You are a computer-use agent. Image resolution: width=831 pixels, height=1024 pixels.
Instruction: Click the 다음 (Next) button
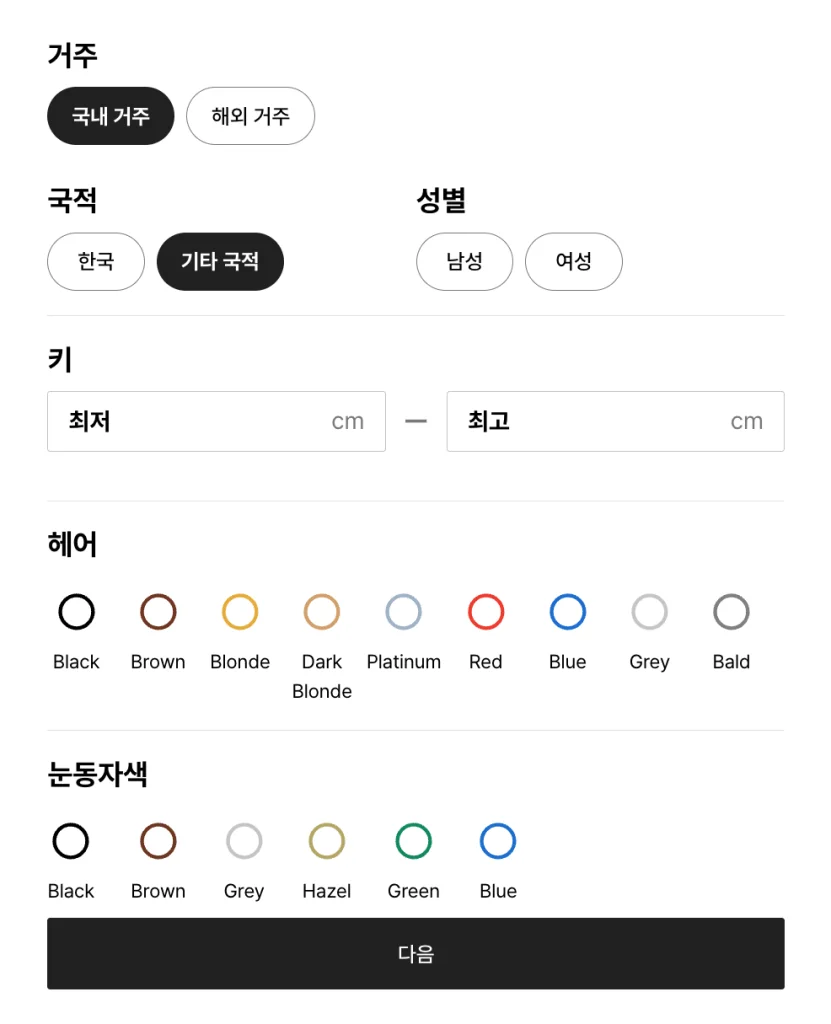[x=415, y=953]
